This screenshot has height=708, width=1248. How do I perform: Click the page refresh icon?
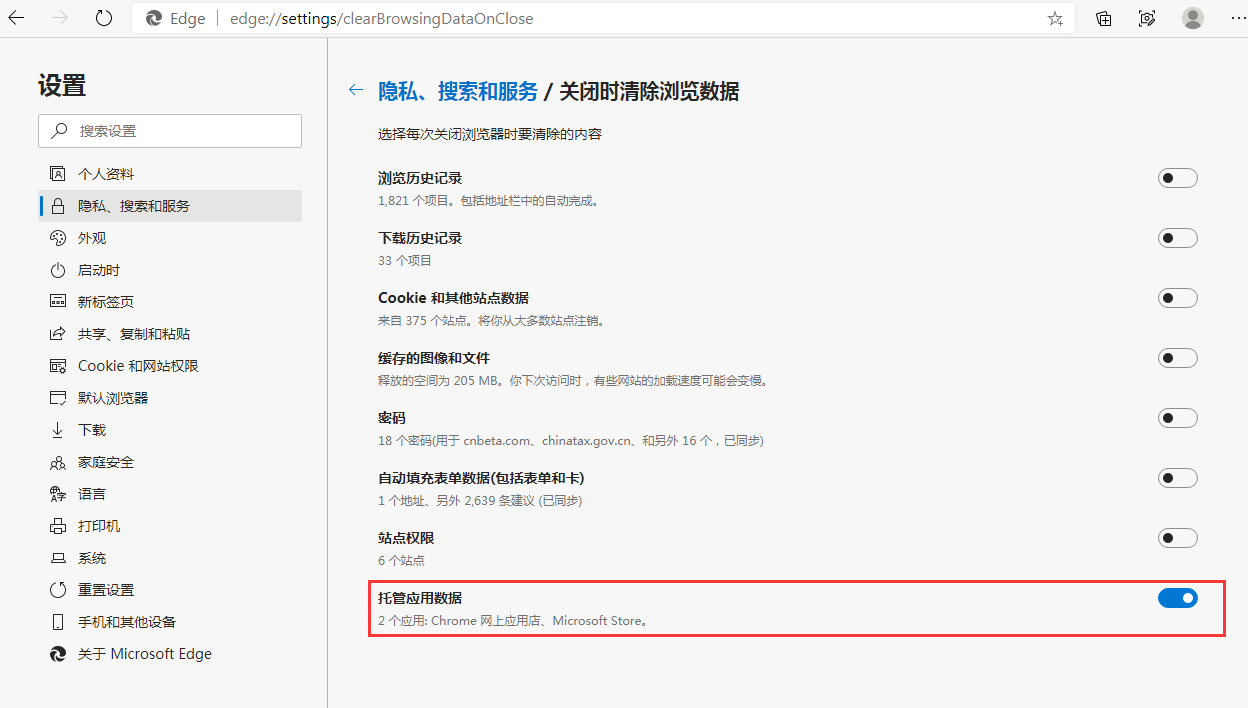[104, 18]
